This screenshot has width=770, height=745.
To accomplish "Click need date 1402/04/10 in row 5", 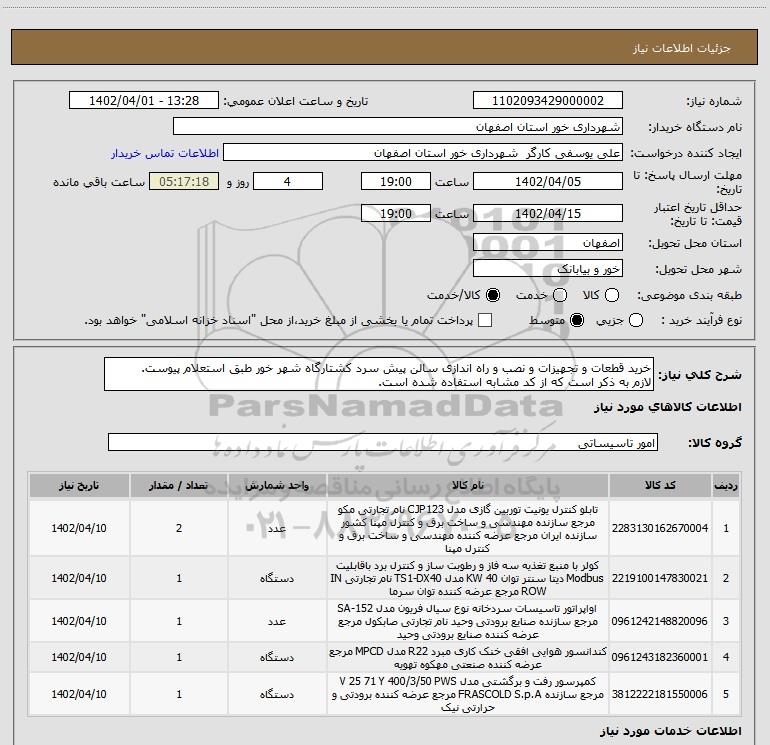I will 79,694.
